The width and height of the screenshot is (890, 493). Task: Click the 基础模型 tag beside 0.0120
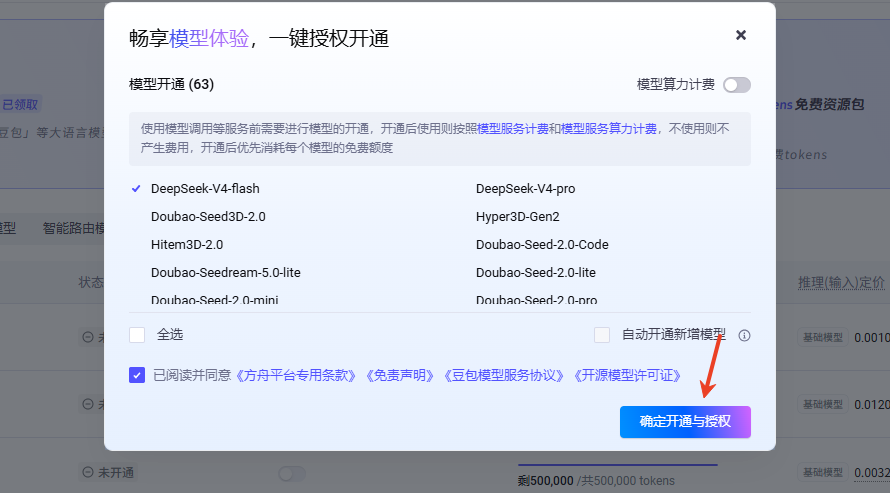point(822,404)
